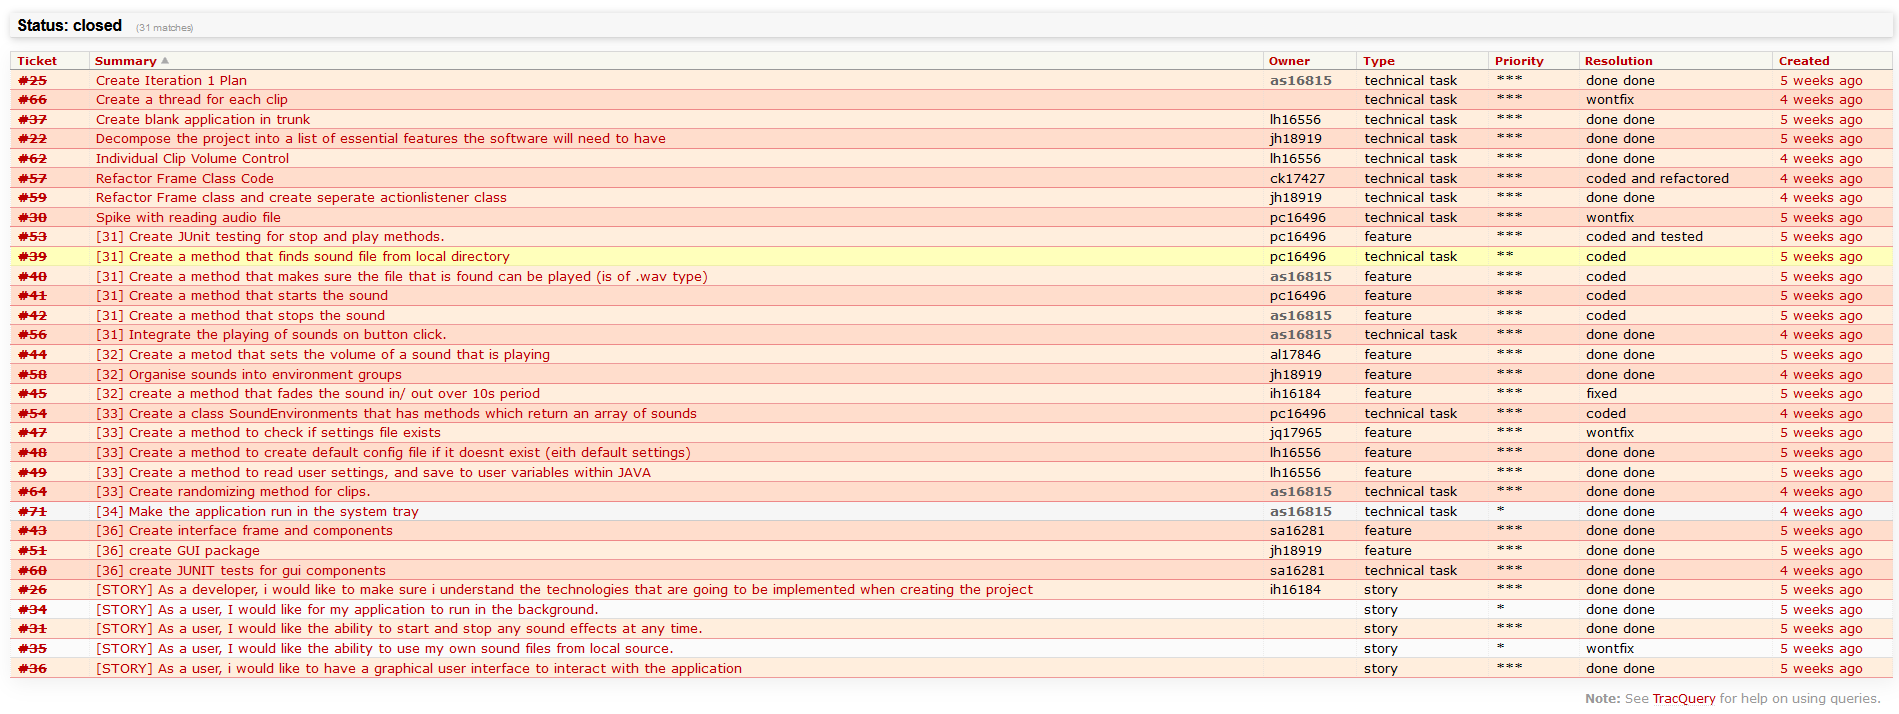1899x714 pixels.
Task: Sort by the Summary column header
Action: tap(126, 61)
